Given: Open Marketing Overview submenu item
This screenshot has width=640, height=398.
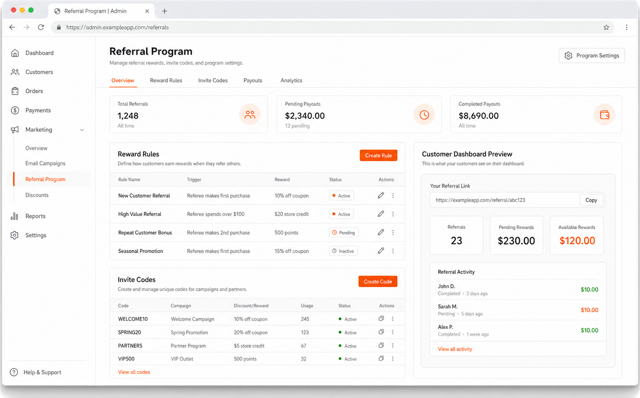Looking at the screenshot, I should click(36, 148).
